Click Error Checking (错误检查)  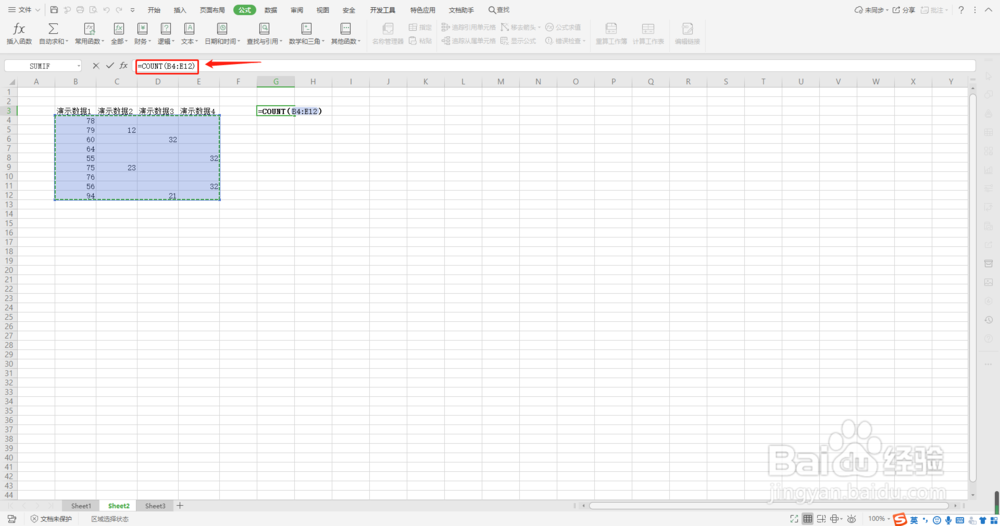pyautogui.click(x=565, y=41)
